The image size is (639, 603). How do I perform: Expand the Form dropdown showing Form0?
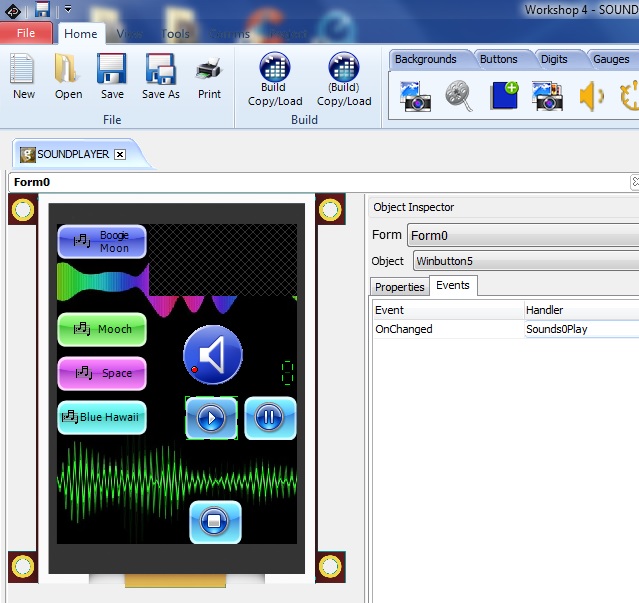click(520, 236)
